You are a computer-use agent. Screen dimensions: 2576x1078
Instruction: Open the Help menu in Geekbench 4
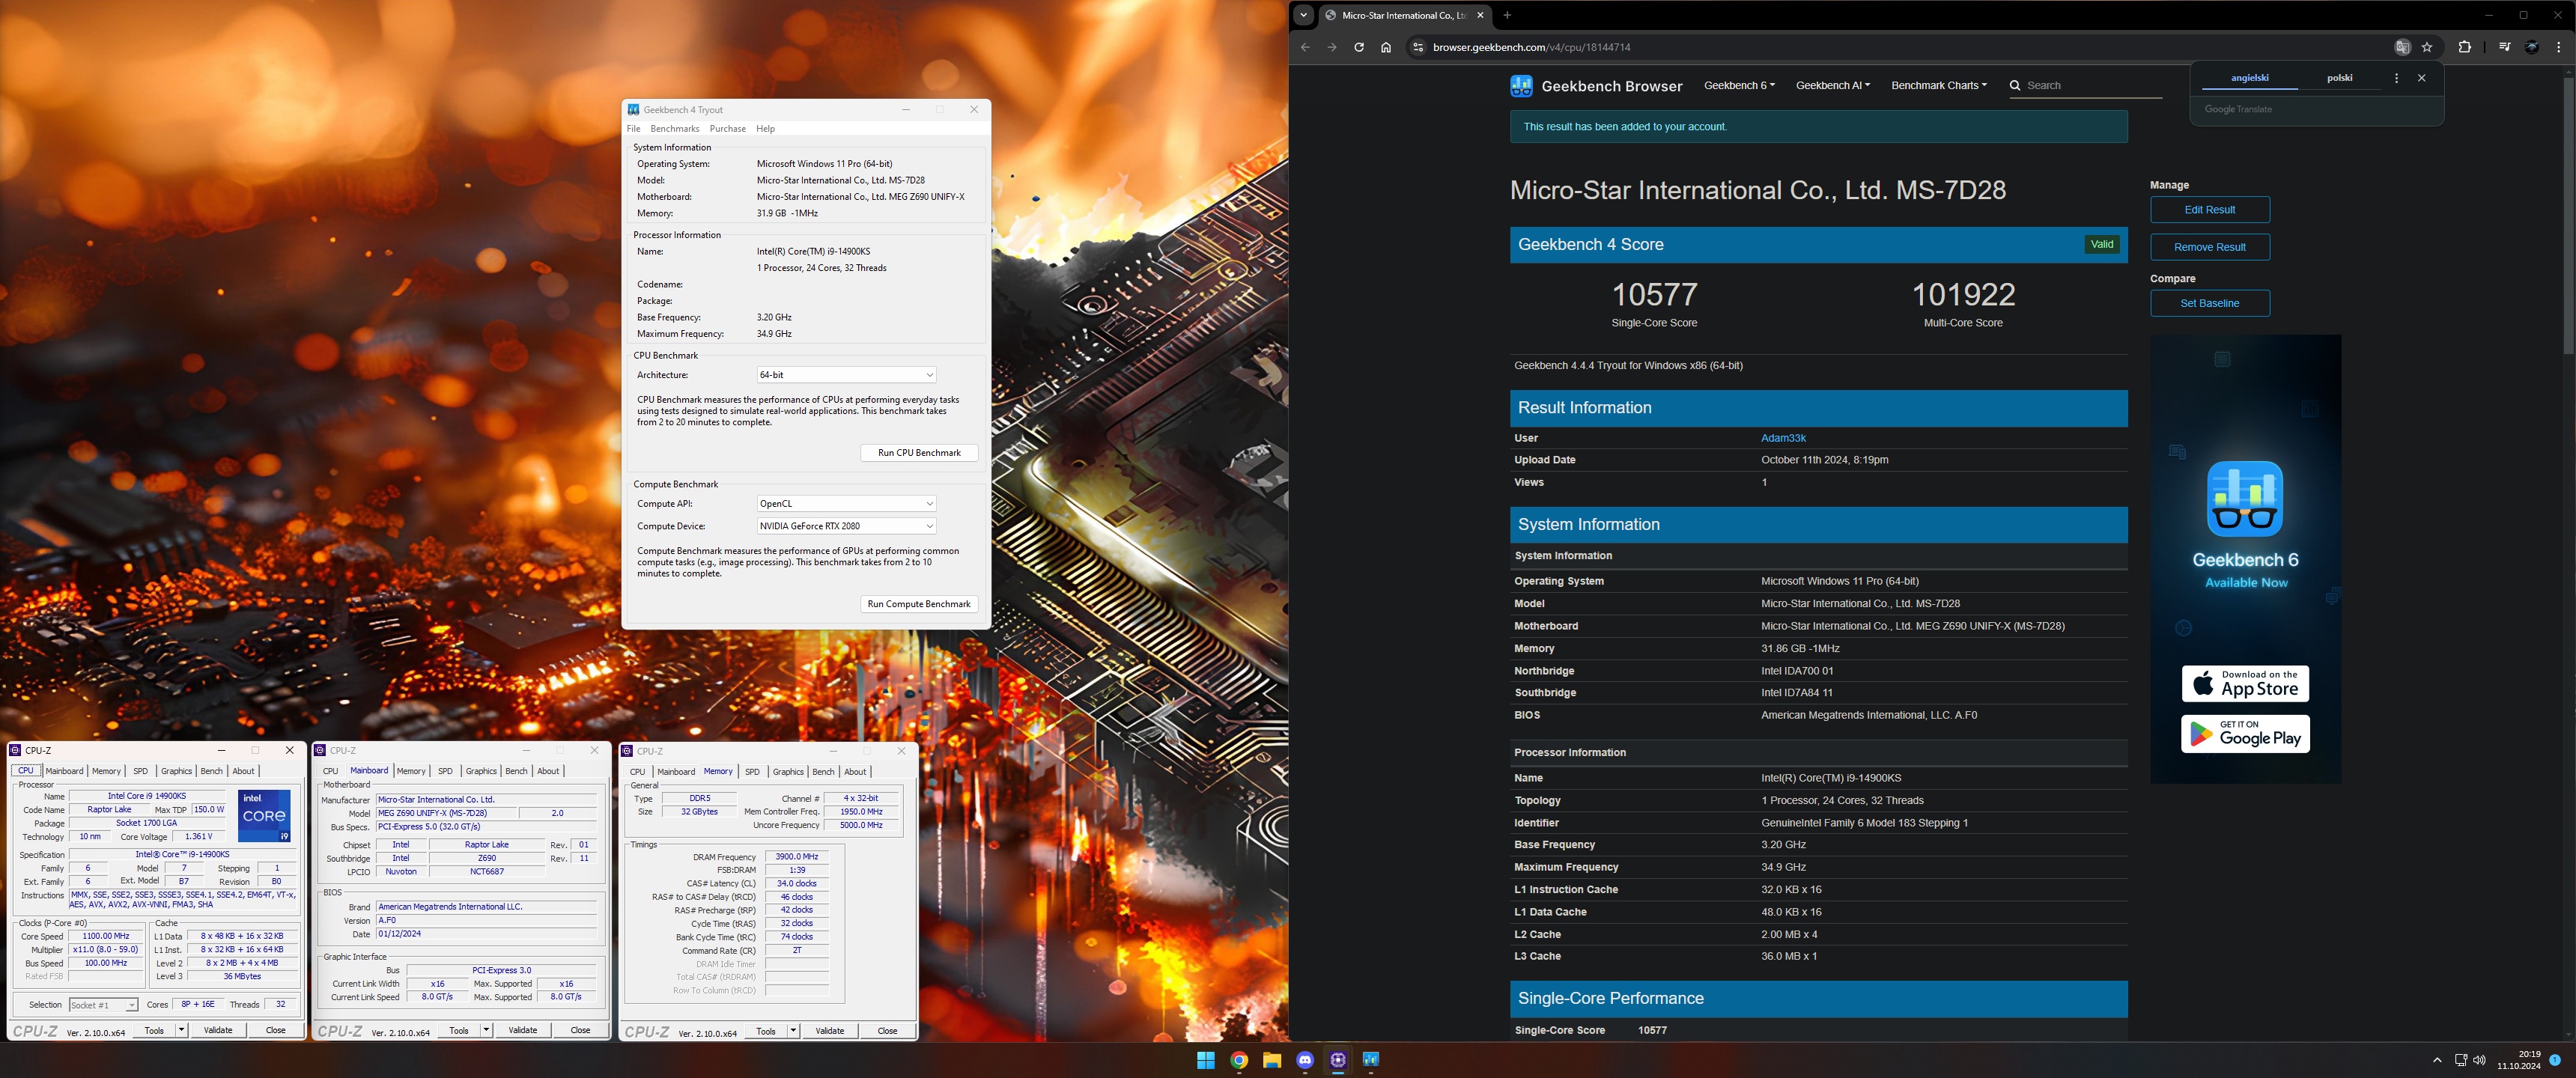766,129
